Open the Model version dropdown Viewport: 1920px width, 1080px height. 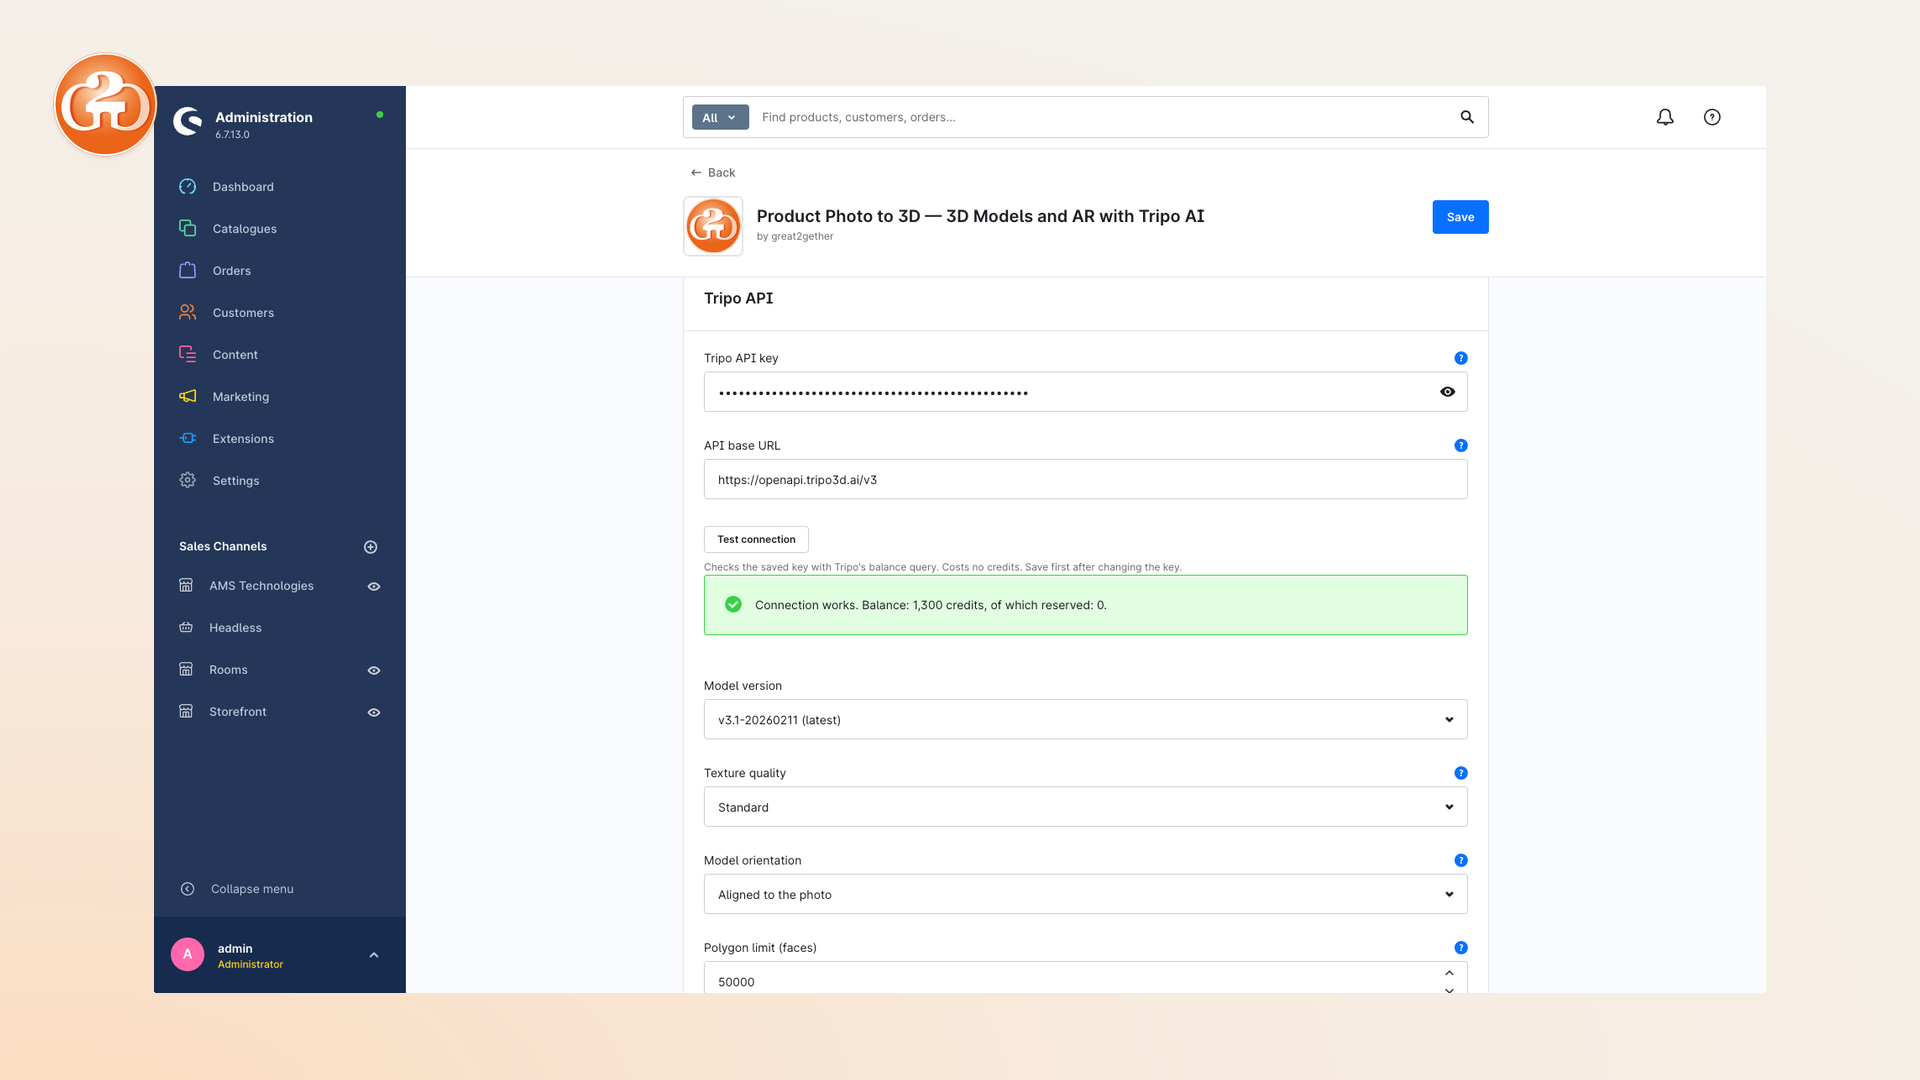pos(1085,719)
